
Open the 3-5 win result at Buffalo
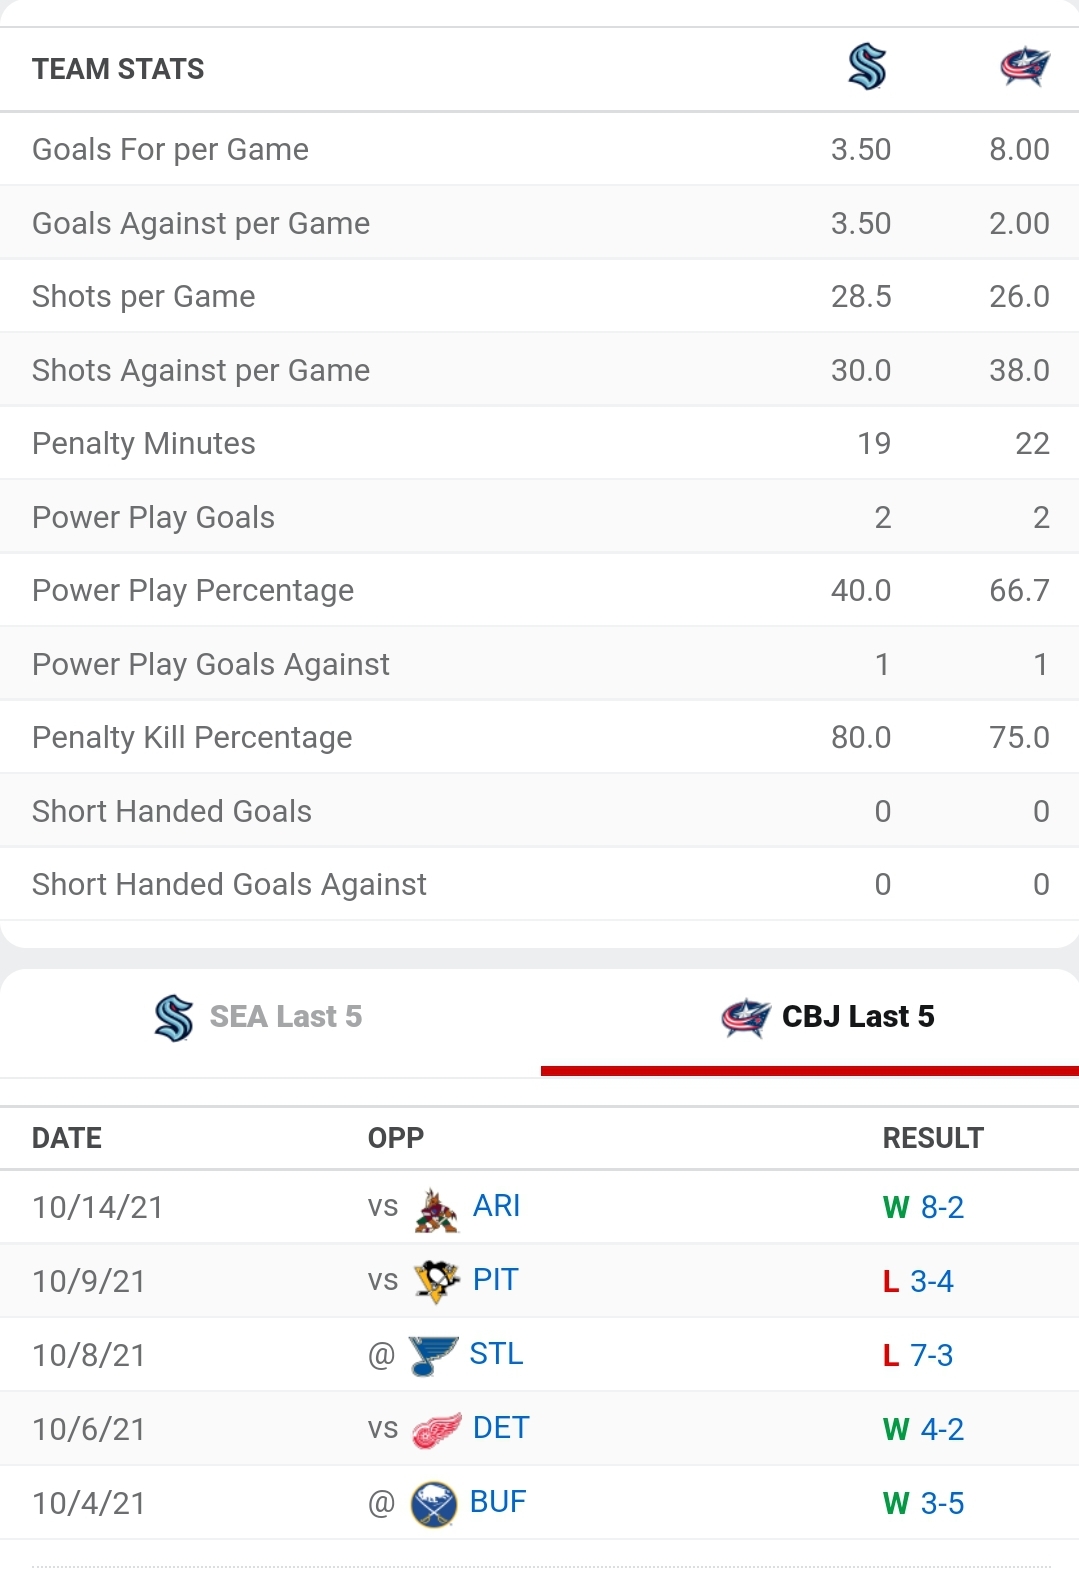click(x=942, y=1504)
